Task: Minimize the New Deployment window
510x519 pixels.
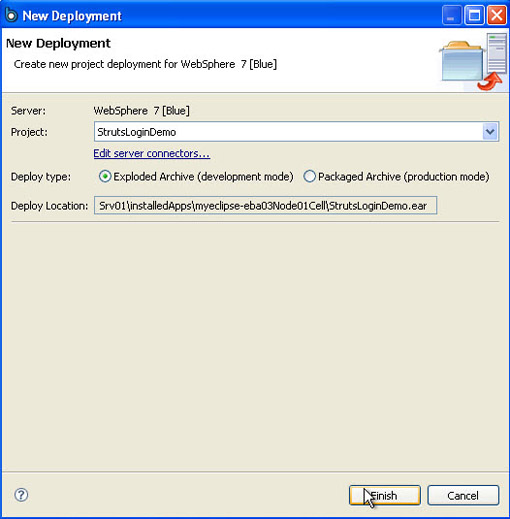Action: 451,15
